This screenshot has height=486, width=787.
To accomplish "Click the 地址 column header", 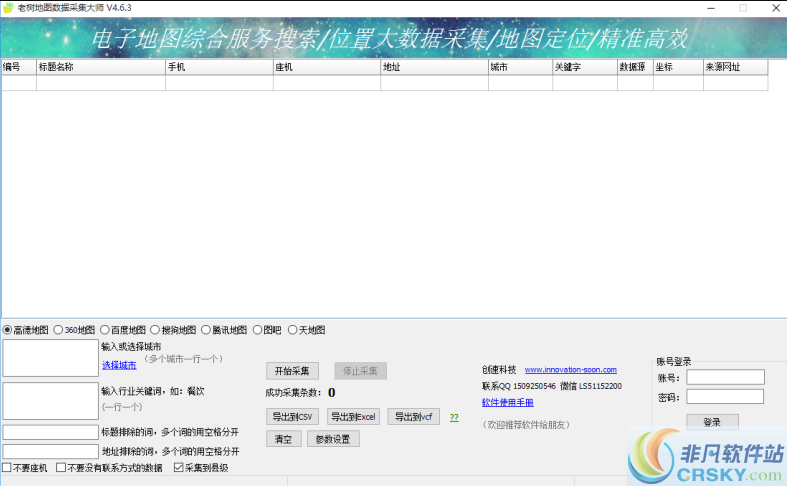I will [x=434, y=67].
